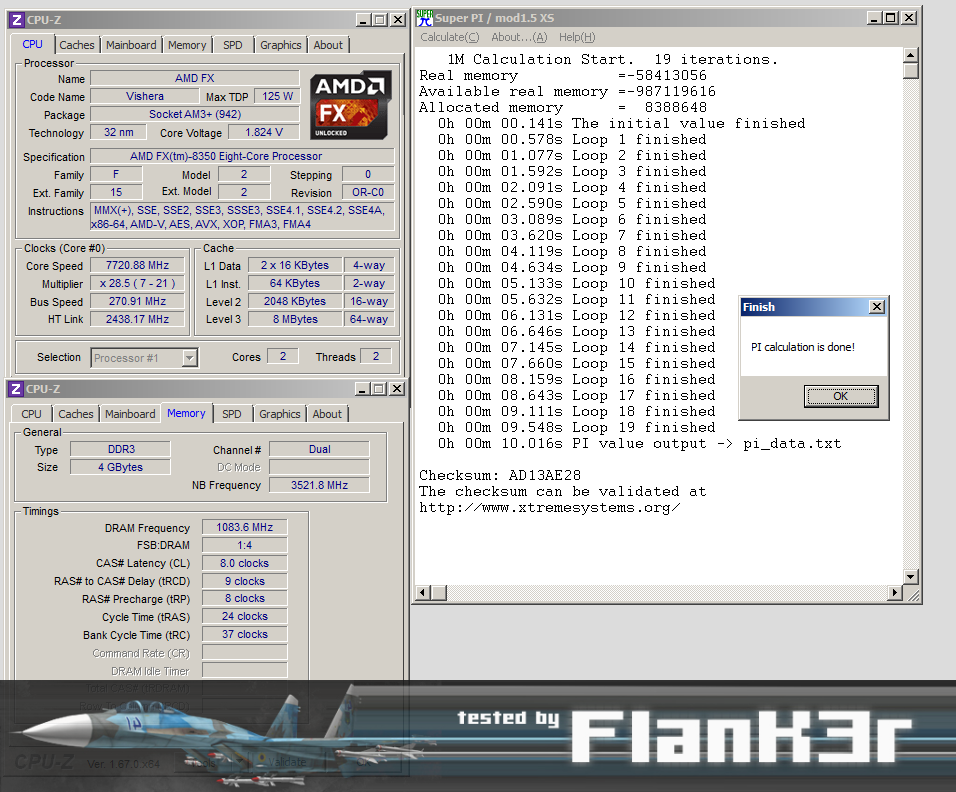Confirm the Finish dialog with OK

pos(841,396)
